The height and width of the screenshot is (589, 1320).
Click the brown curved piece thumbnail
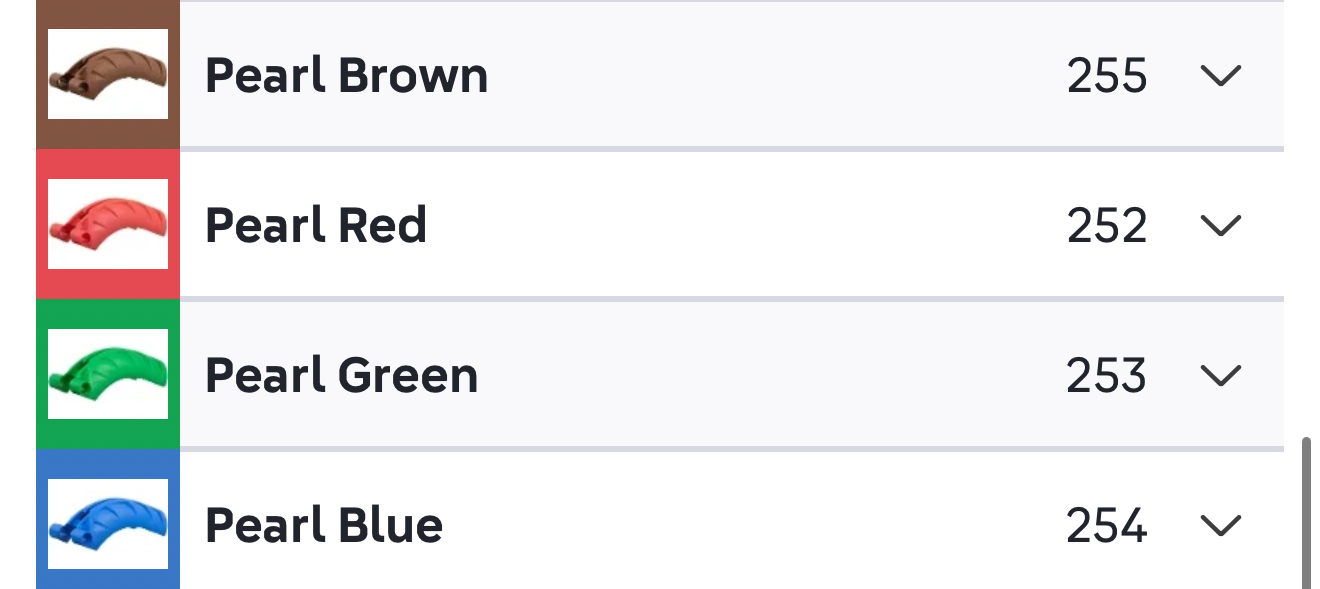click(108, 74)
